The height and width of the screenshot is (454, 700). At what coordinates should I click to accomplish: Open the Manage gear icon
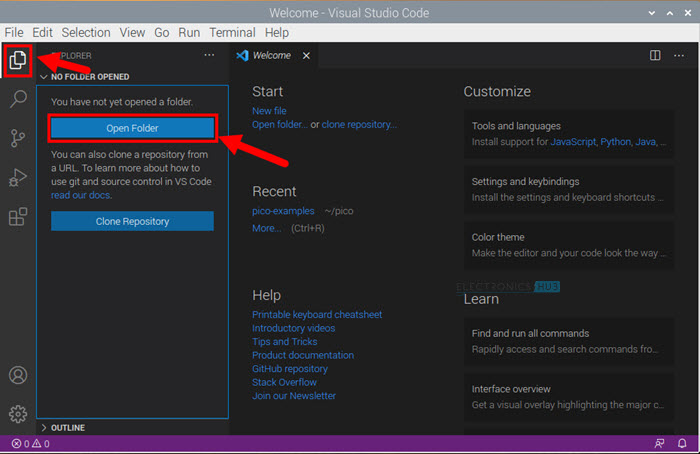(18, 413)
